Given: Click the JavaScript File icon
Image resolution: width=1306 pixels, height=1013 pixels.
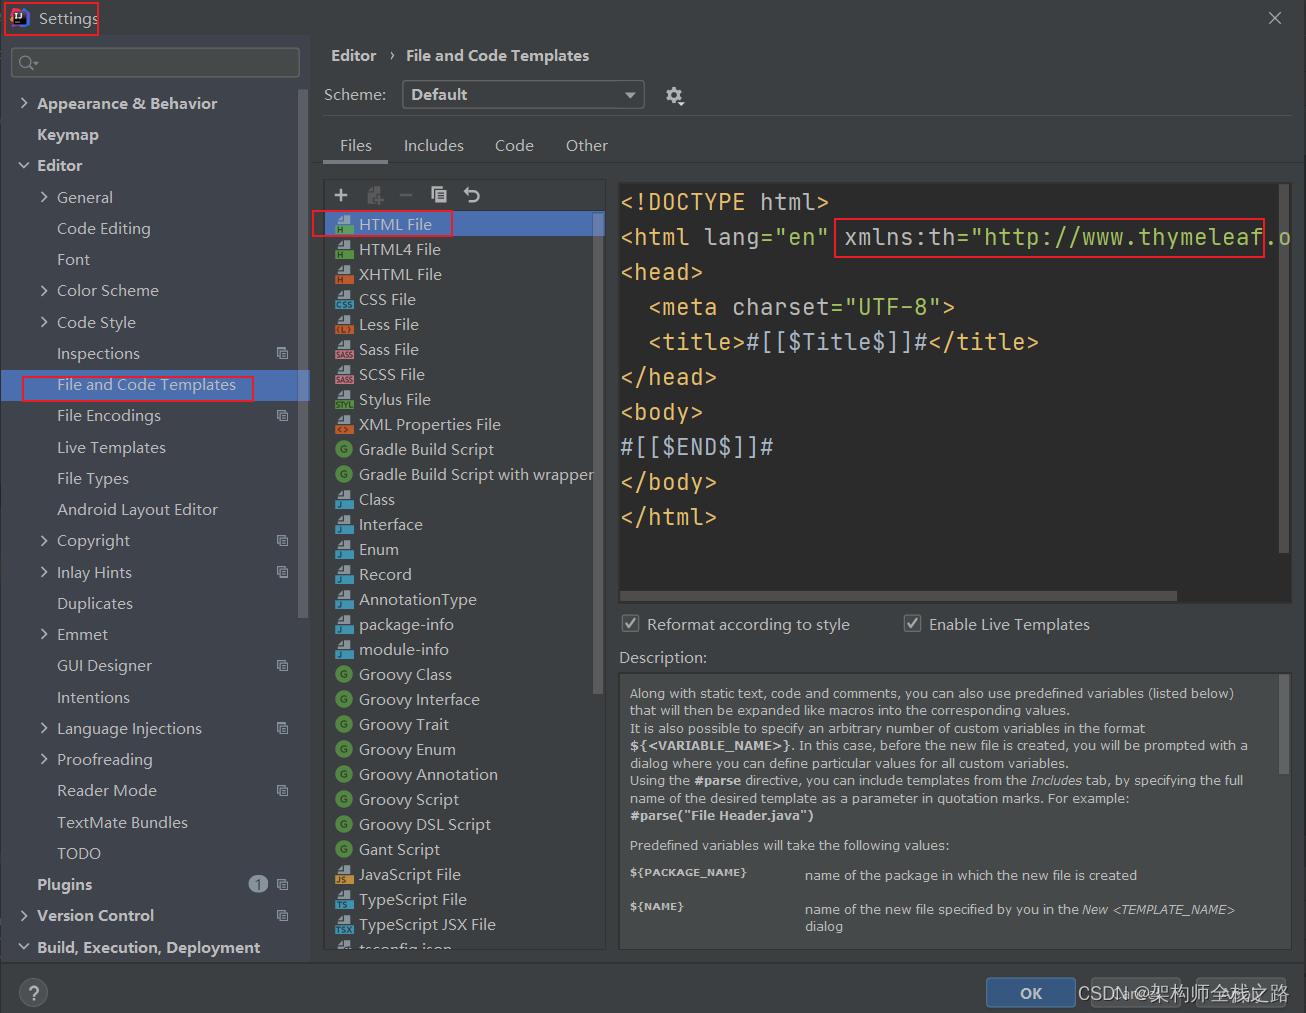Looking at the screenshot, I should 344,874.
